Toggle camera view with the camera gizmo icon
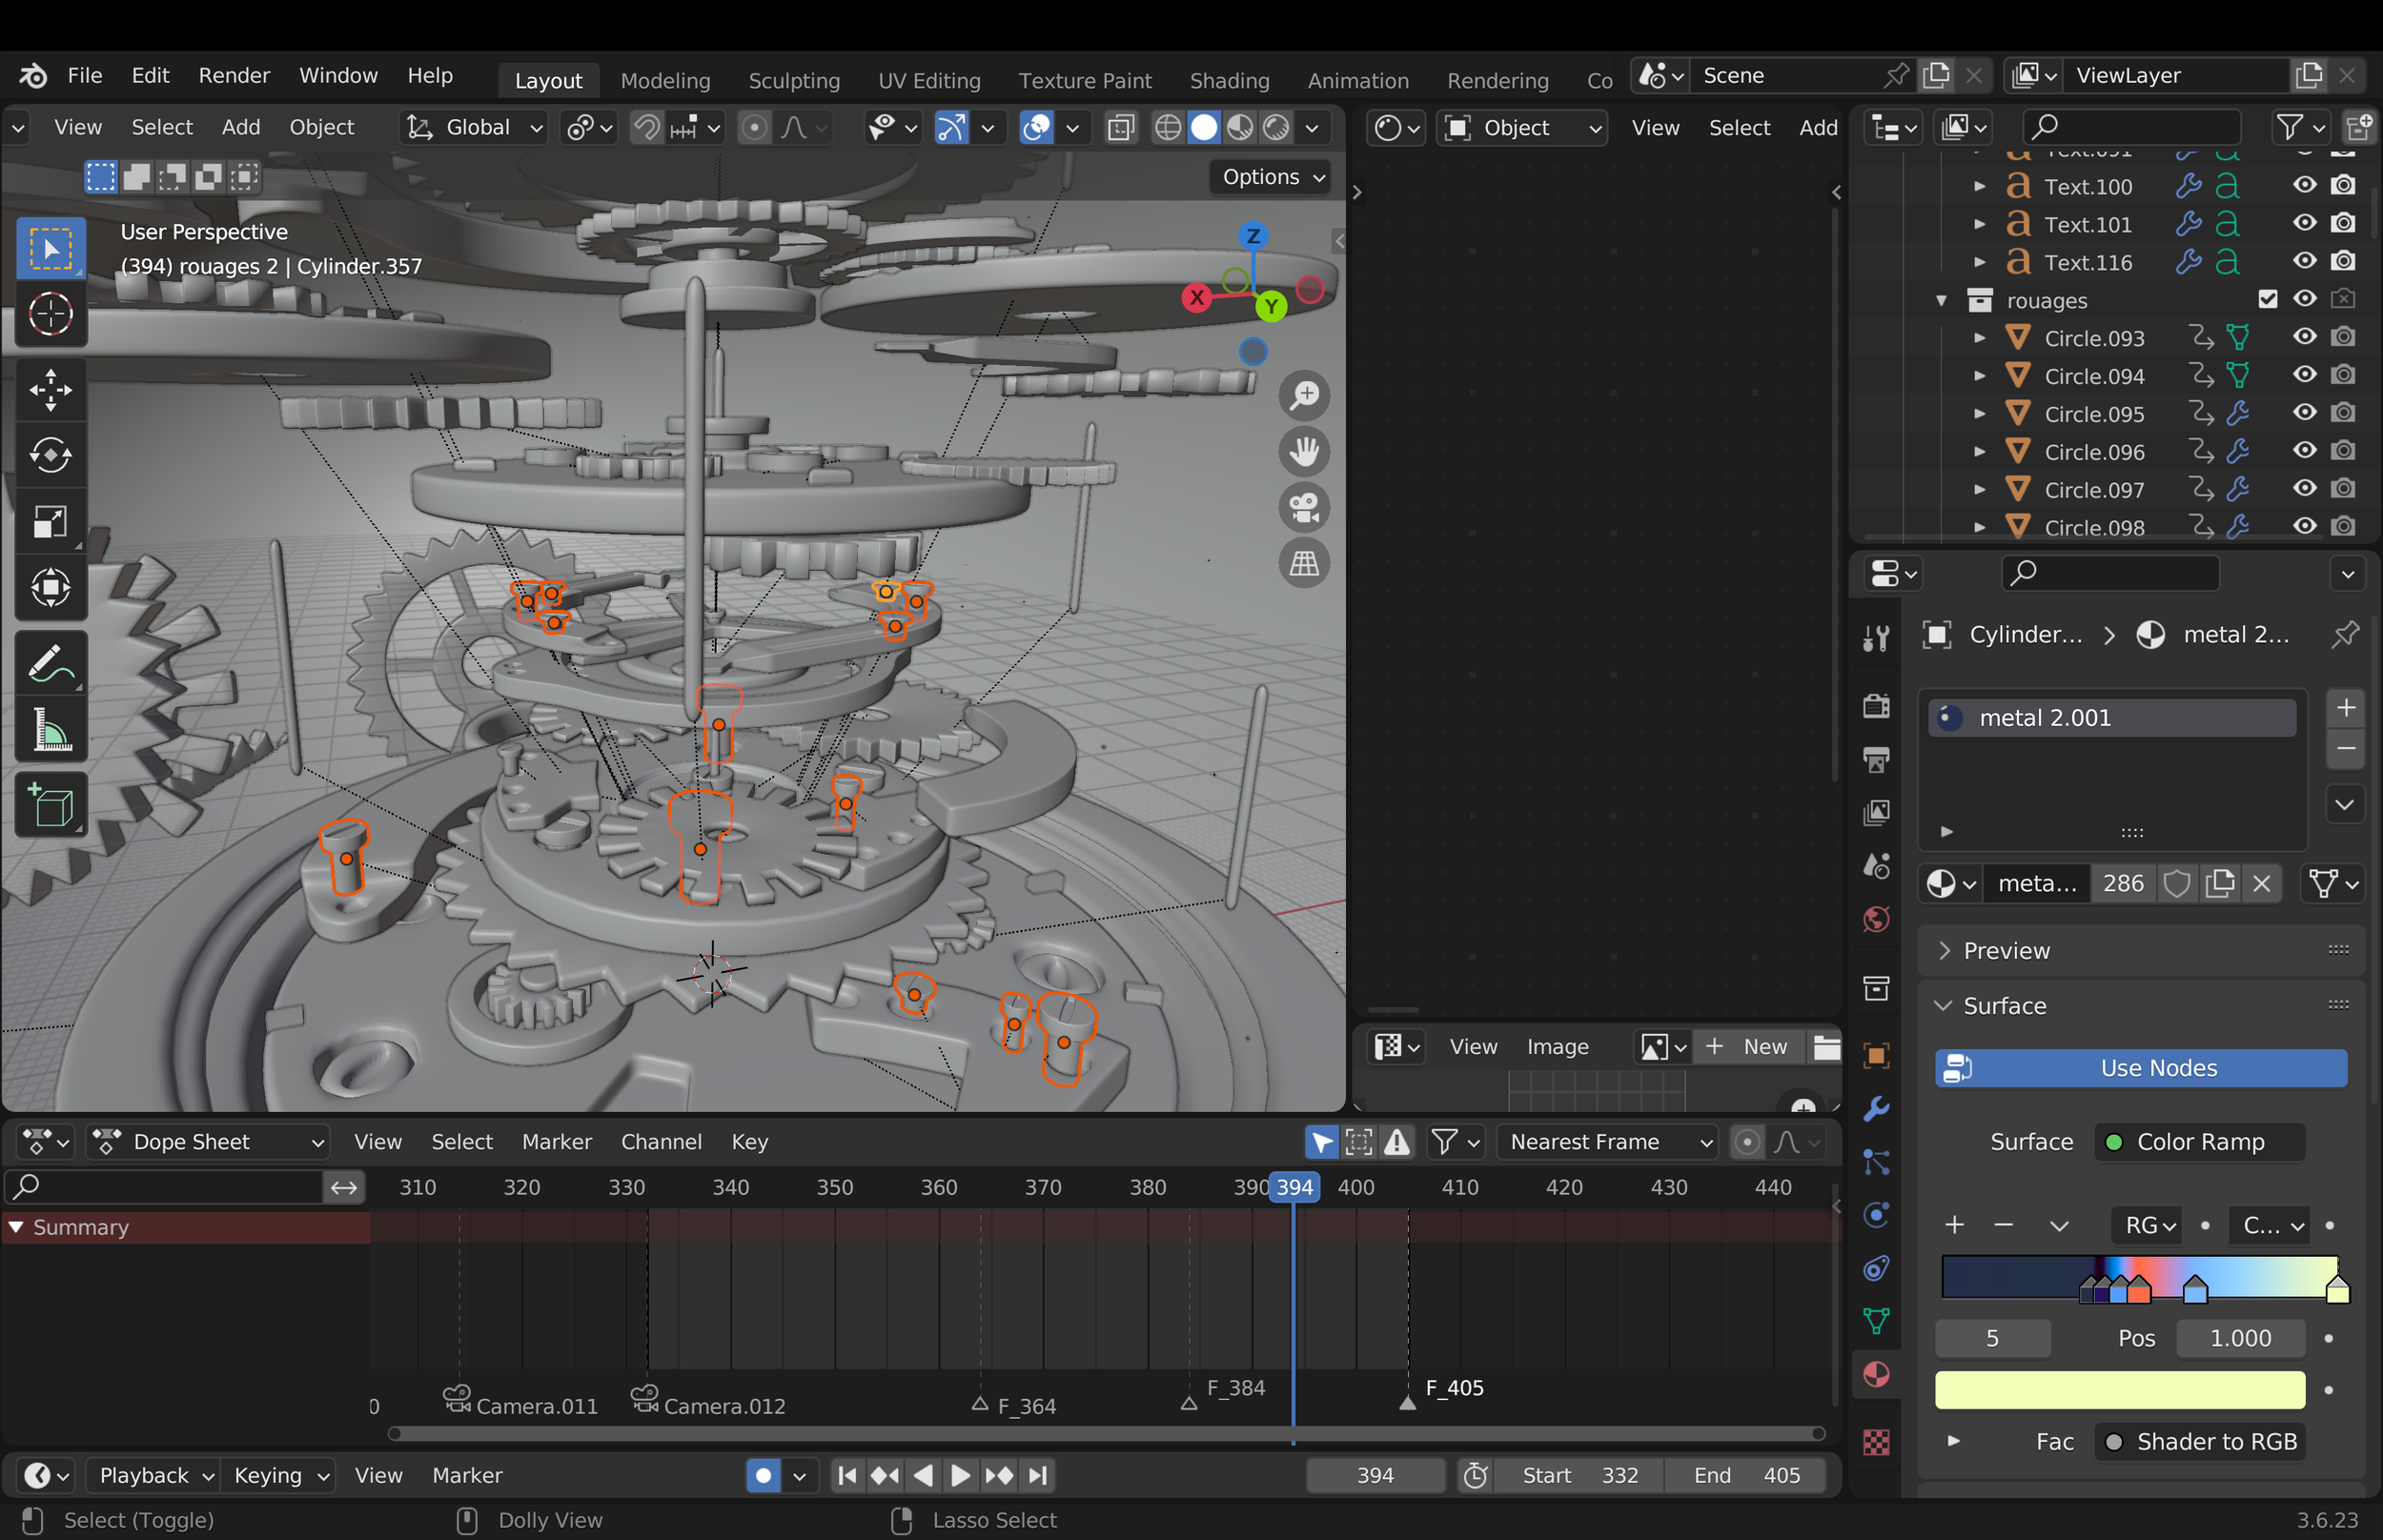 pyautogui.click(x=1304, y=507)
